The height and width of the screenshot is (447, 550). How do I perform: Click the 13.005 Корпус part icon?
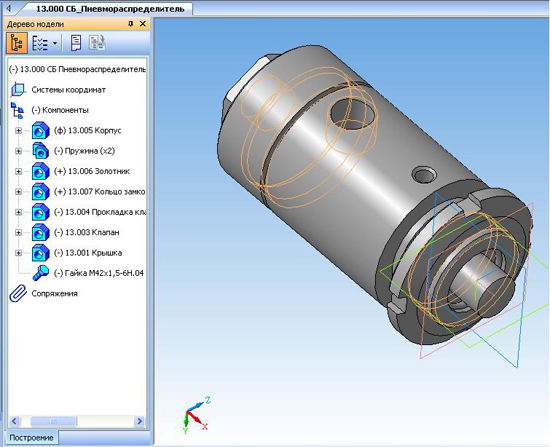pos(40,131)
